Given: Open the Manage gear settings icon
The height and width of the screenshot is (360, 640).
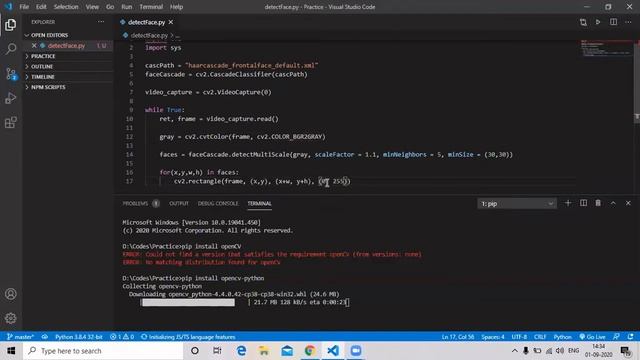Looking at the screenshot, I should pyautogui.click(x=11, y=318).
